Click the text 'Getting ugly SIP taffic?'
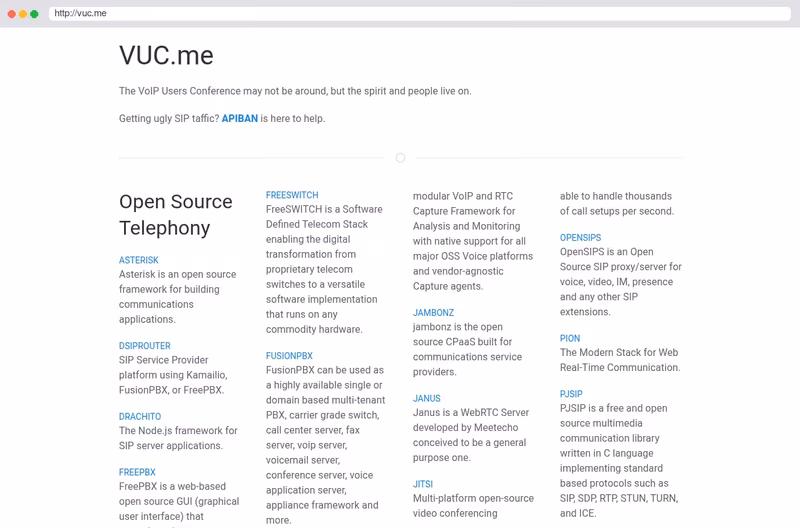800x528 pixels. pyautogui.click(x=169, y=118)
